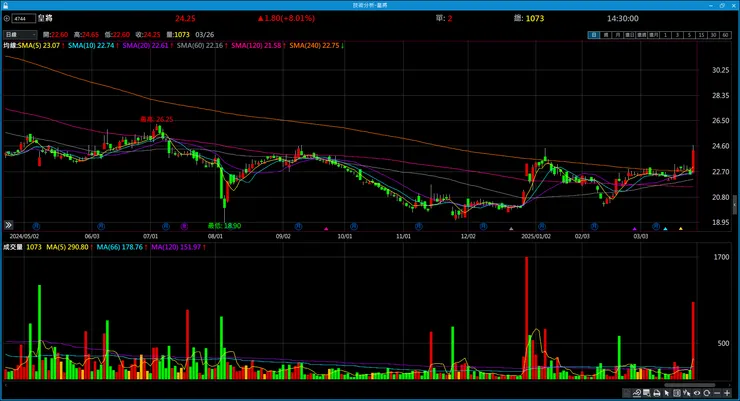740x401 pixels.
Task: Choose the 60-minute interval button
Action: click(x=725, y=35)
